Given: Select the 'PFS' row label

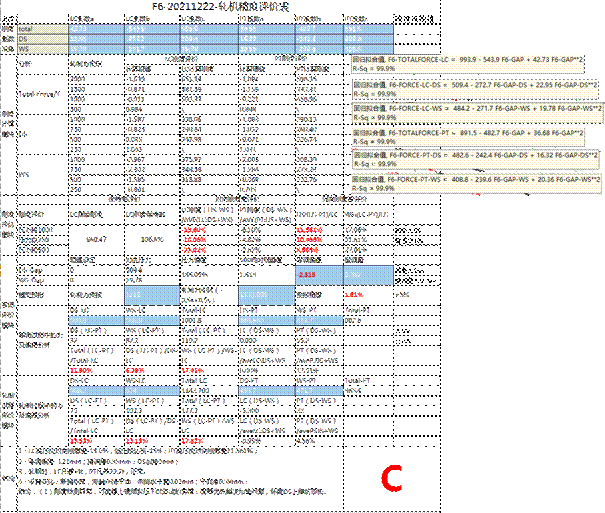Looking at the screenshot, I should click(27, 174).
